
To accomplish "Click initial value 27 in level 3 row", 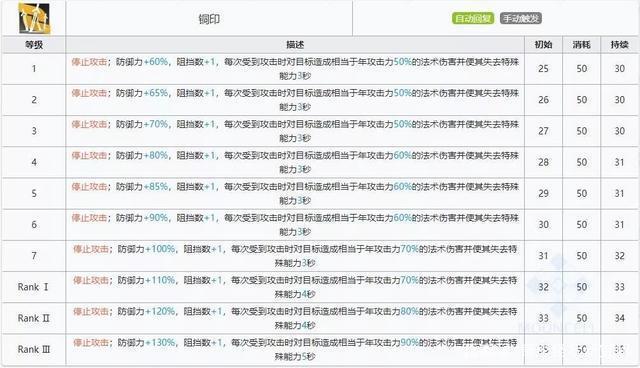I will pos(543,131).
